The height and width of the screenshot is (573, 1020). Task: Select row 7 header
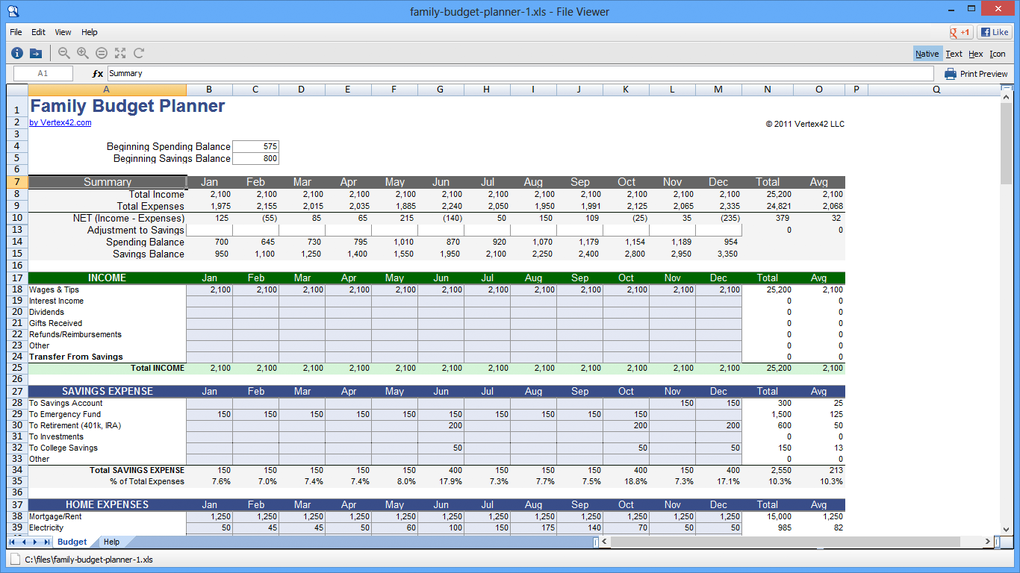point(17,182)
